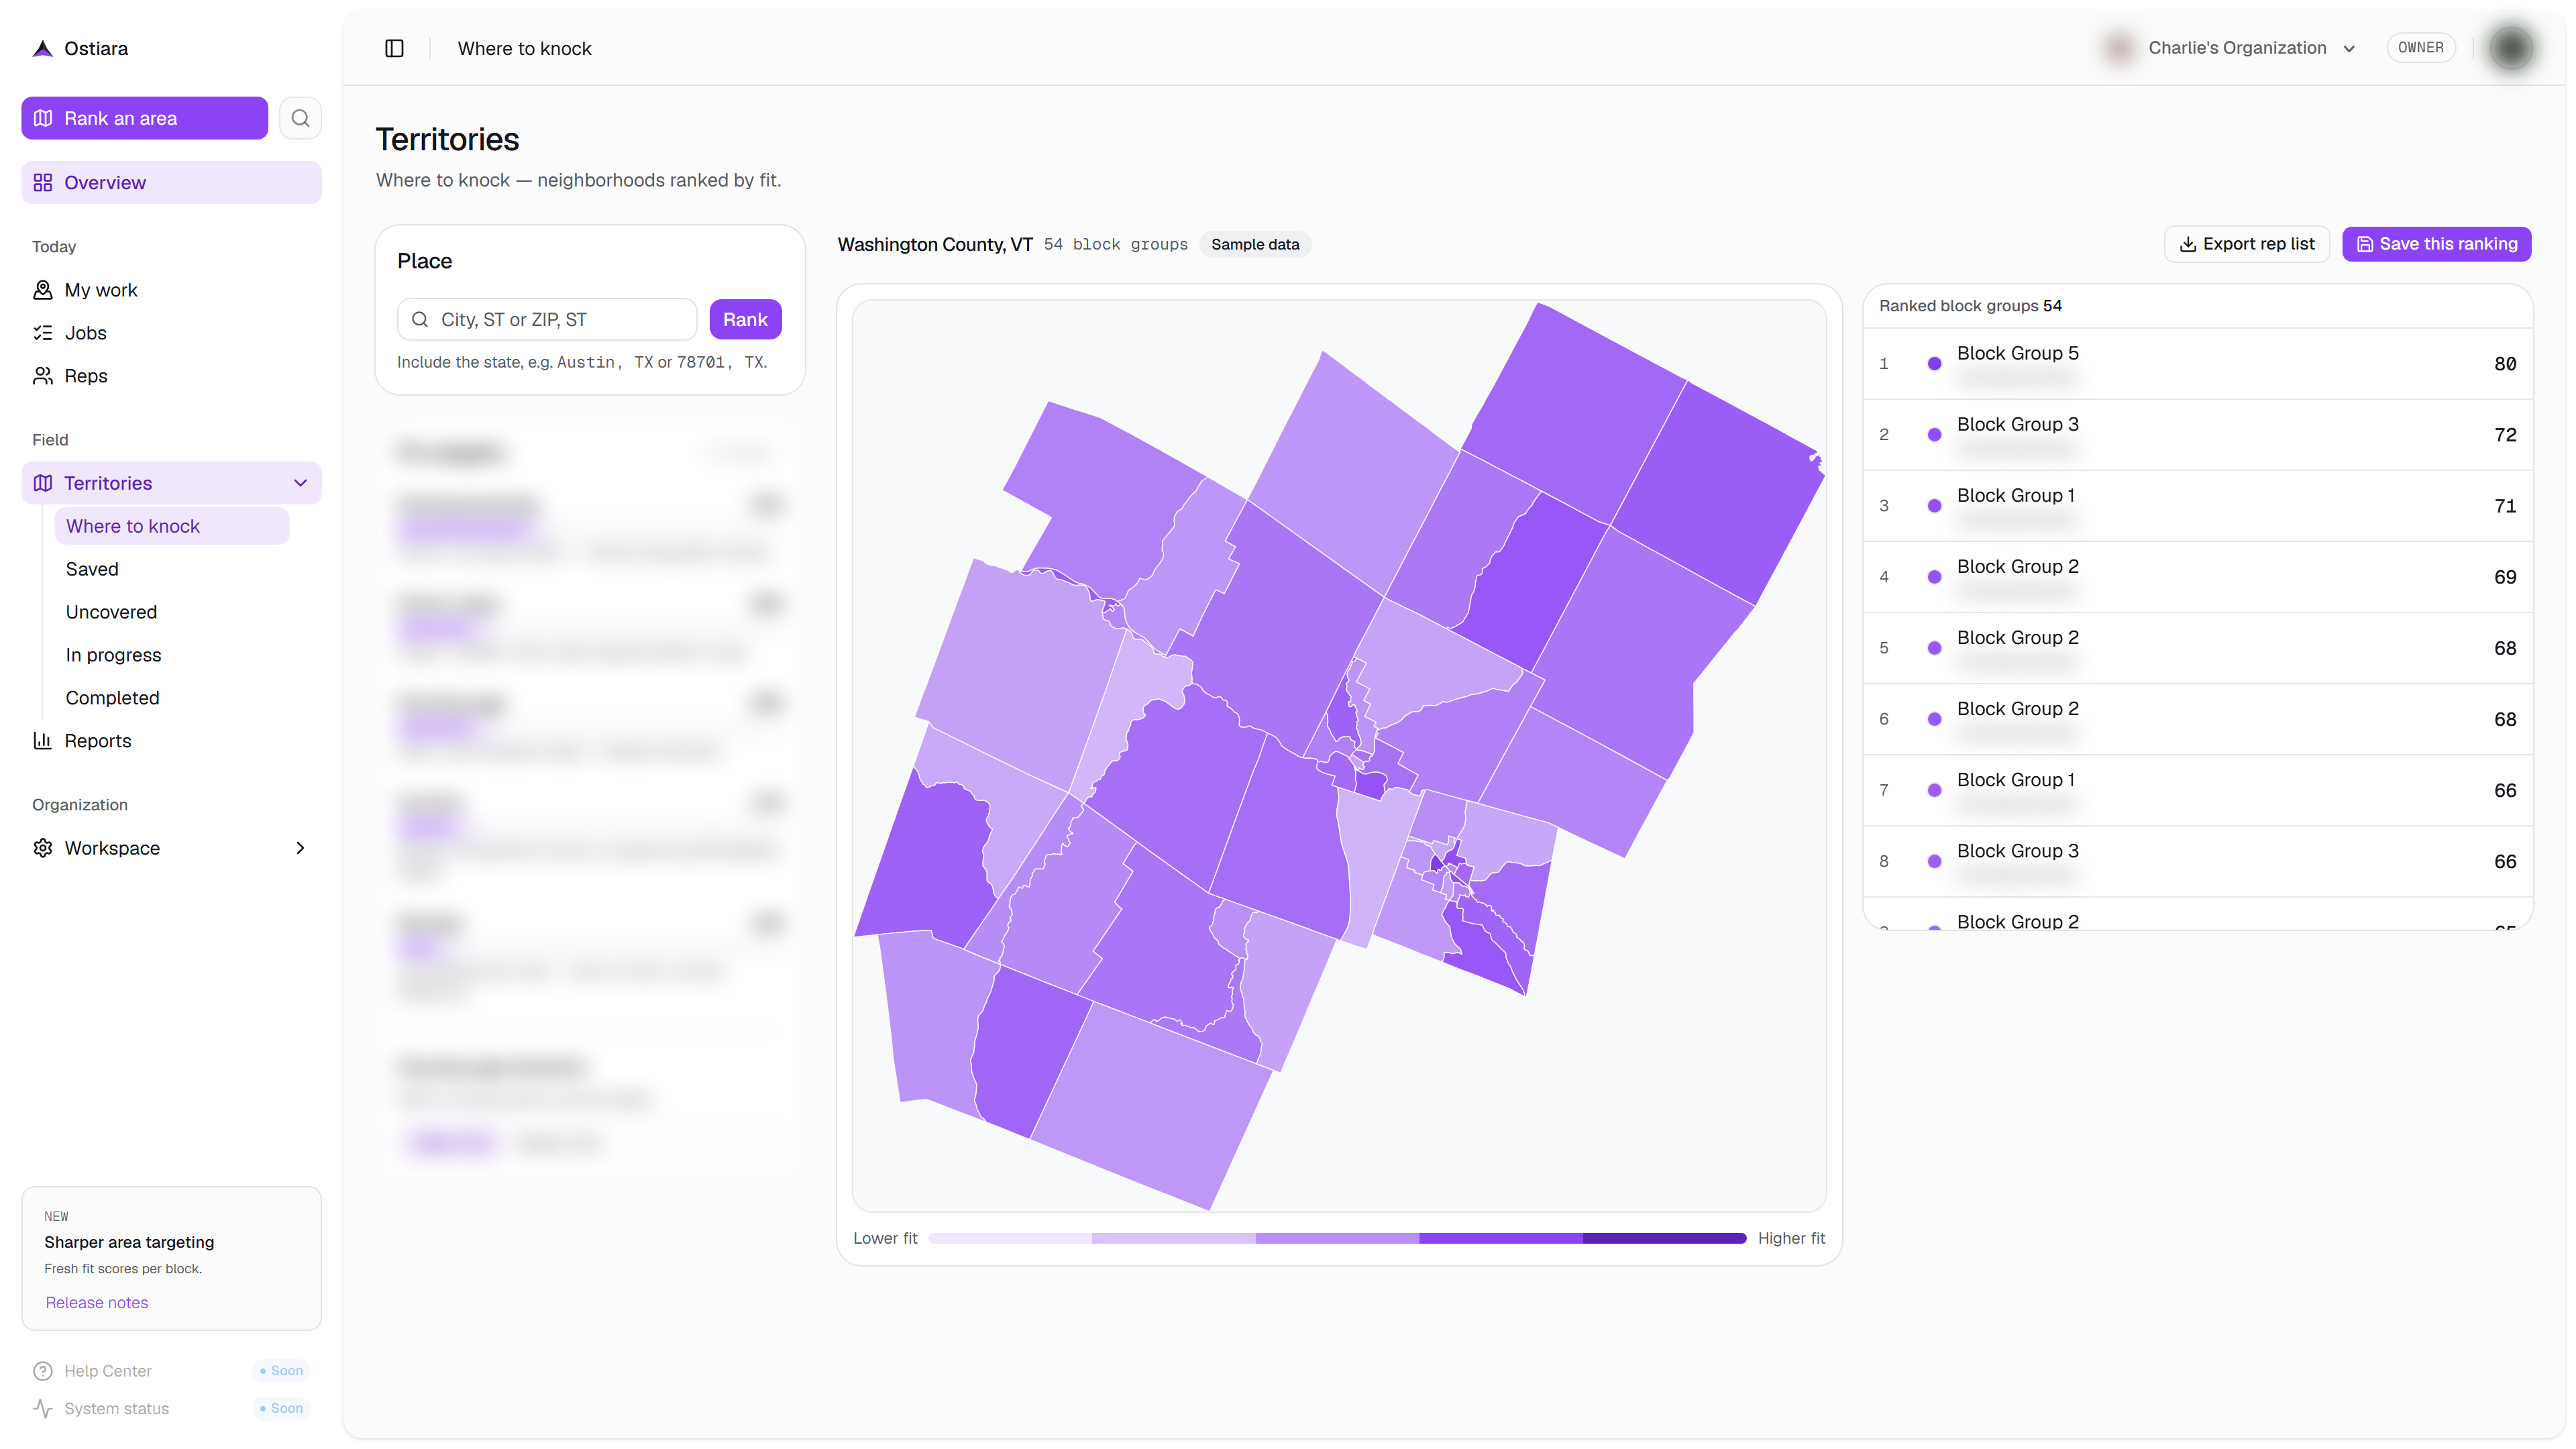Open Jobs in sidebar
This screenshot has height=1449, width=2576.
171,333
